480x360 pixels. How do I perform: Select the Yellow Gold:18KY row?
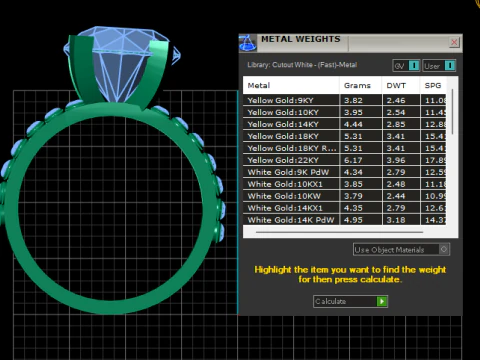click(x=344, y=136)
